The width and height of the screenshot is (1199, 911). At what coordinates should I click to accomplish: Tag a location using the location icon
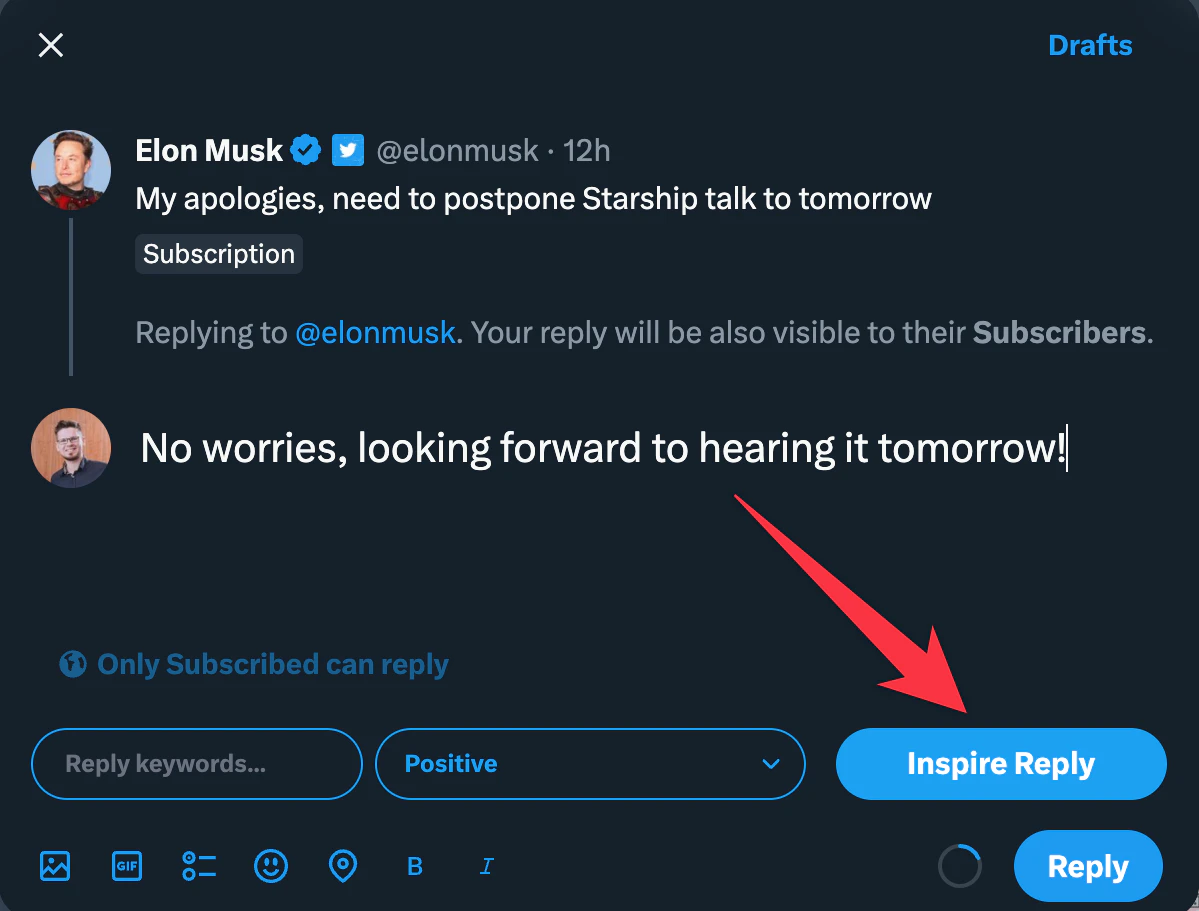pos(343,866)
